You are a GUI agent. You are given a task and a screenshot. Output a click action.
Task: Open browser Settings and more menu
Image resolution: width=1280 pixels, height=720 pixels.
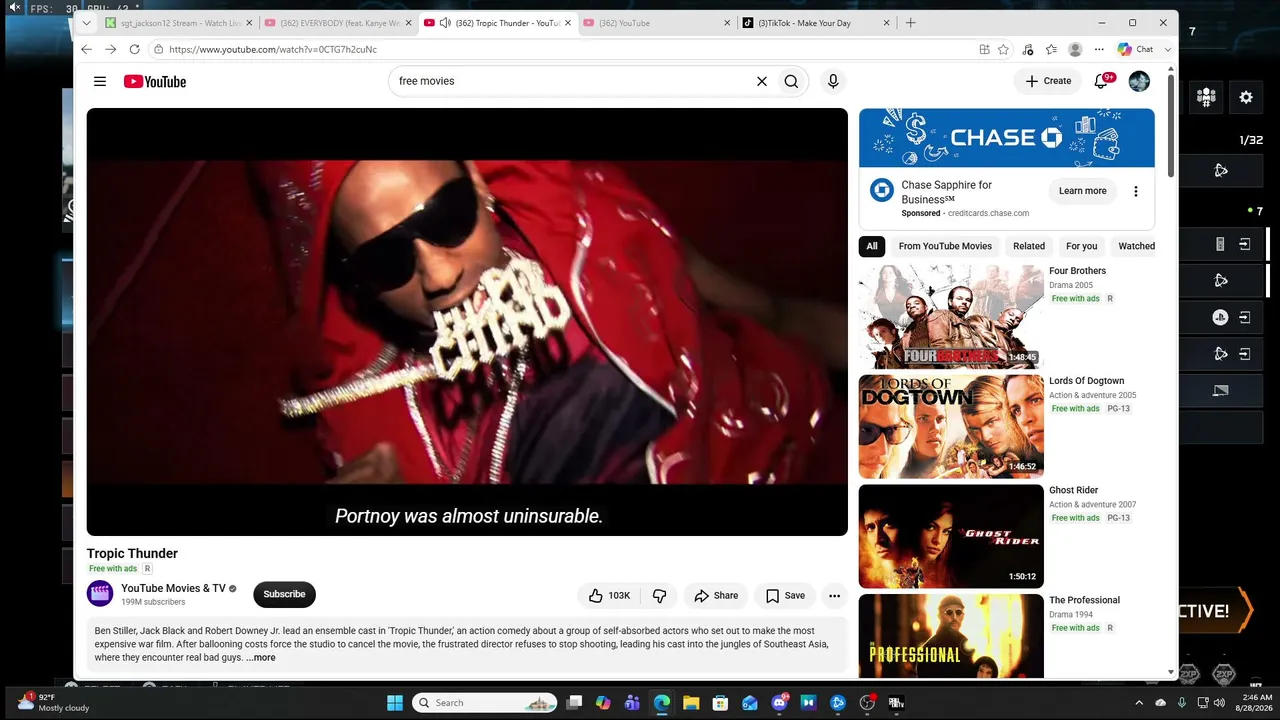coord(1099,49)
